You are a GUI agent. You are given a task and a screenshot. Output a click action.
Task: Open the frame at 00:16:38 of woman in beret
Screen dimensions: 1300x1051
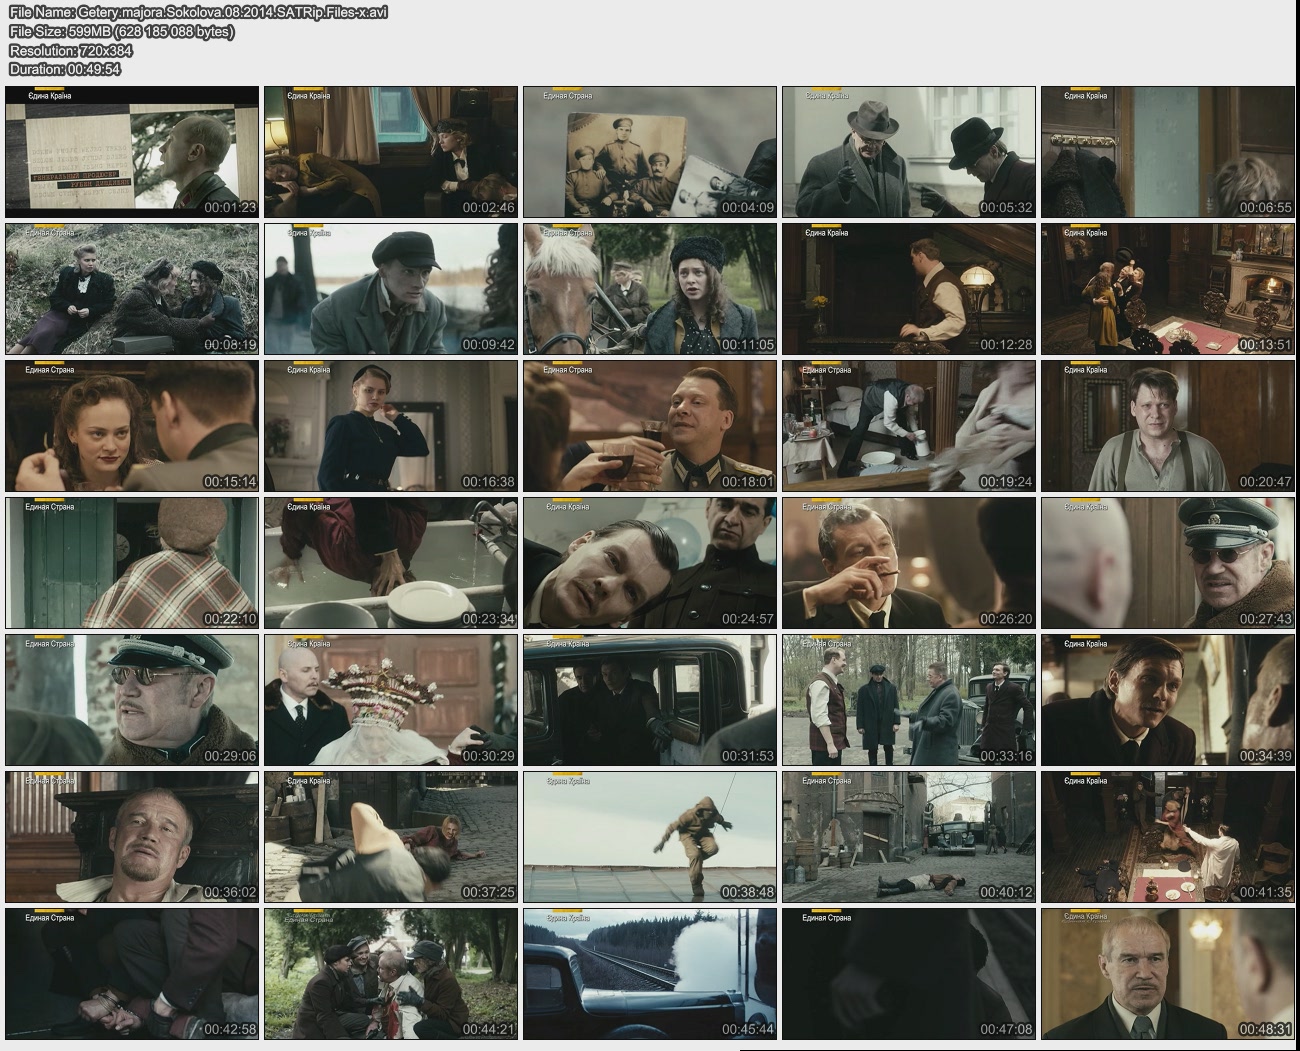391,426
